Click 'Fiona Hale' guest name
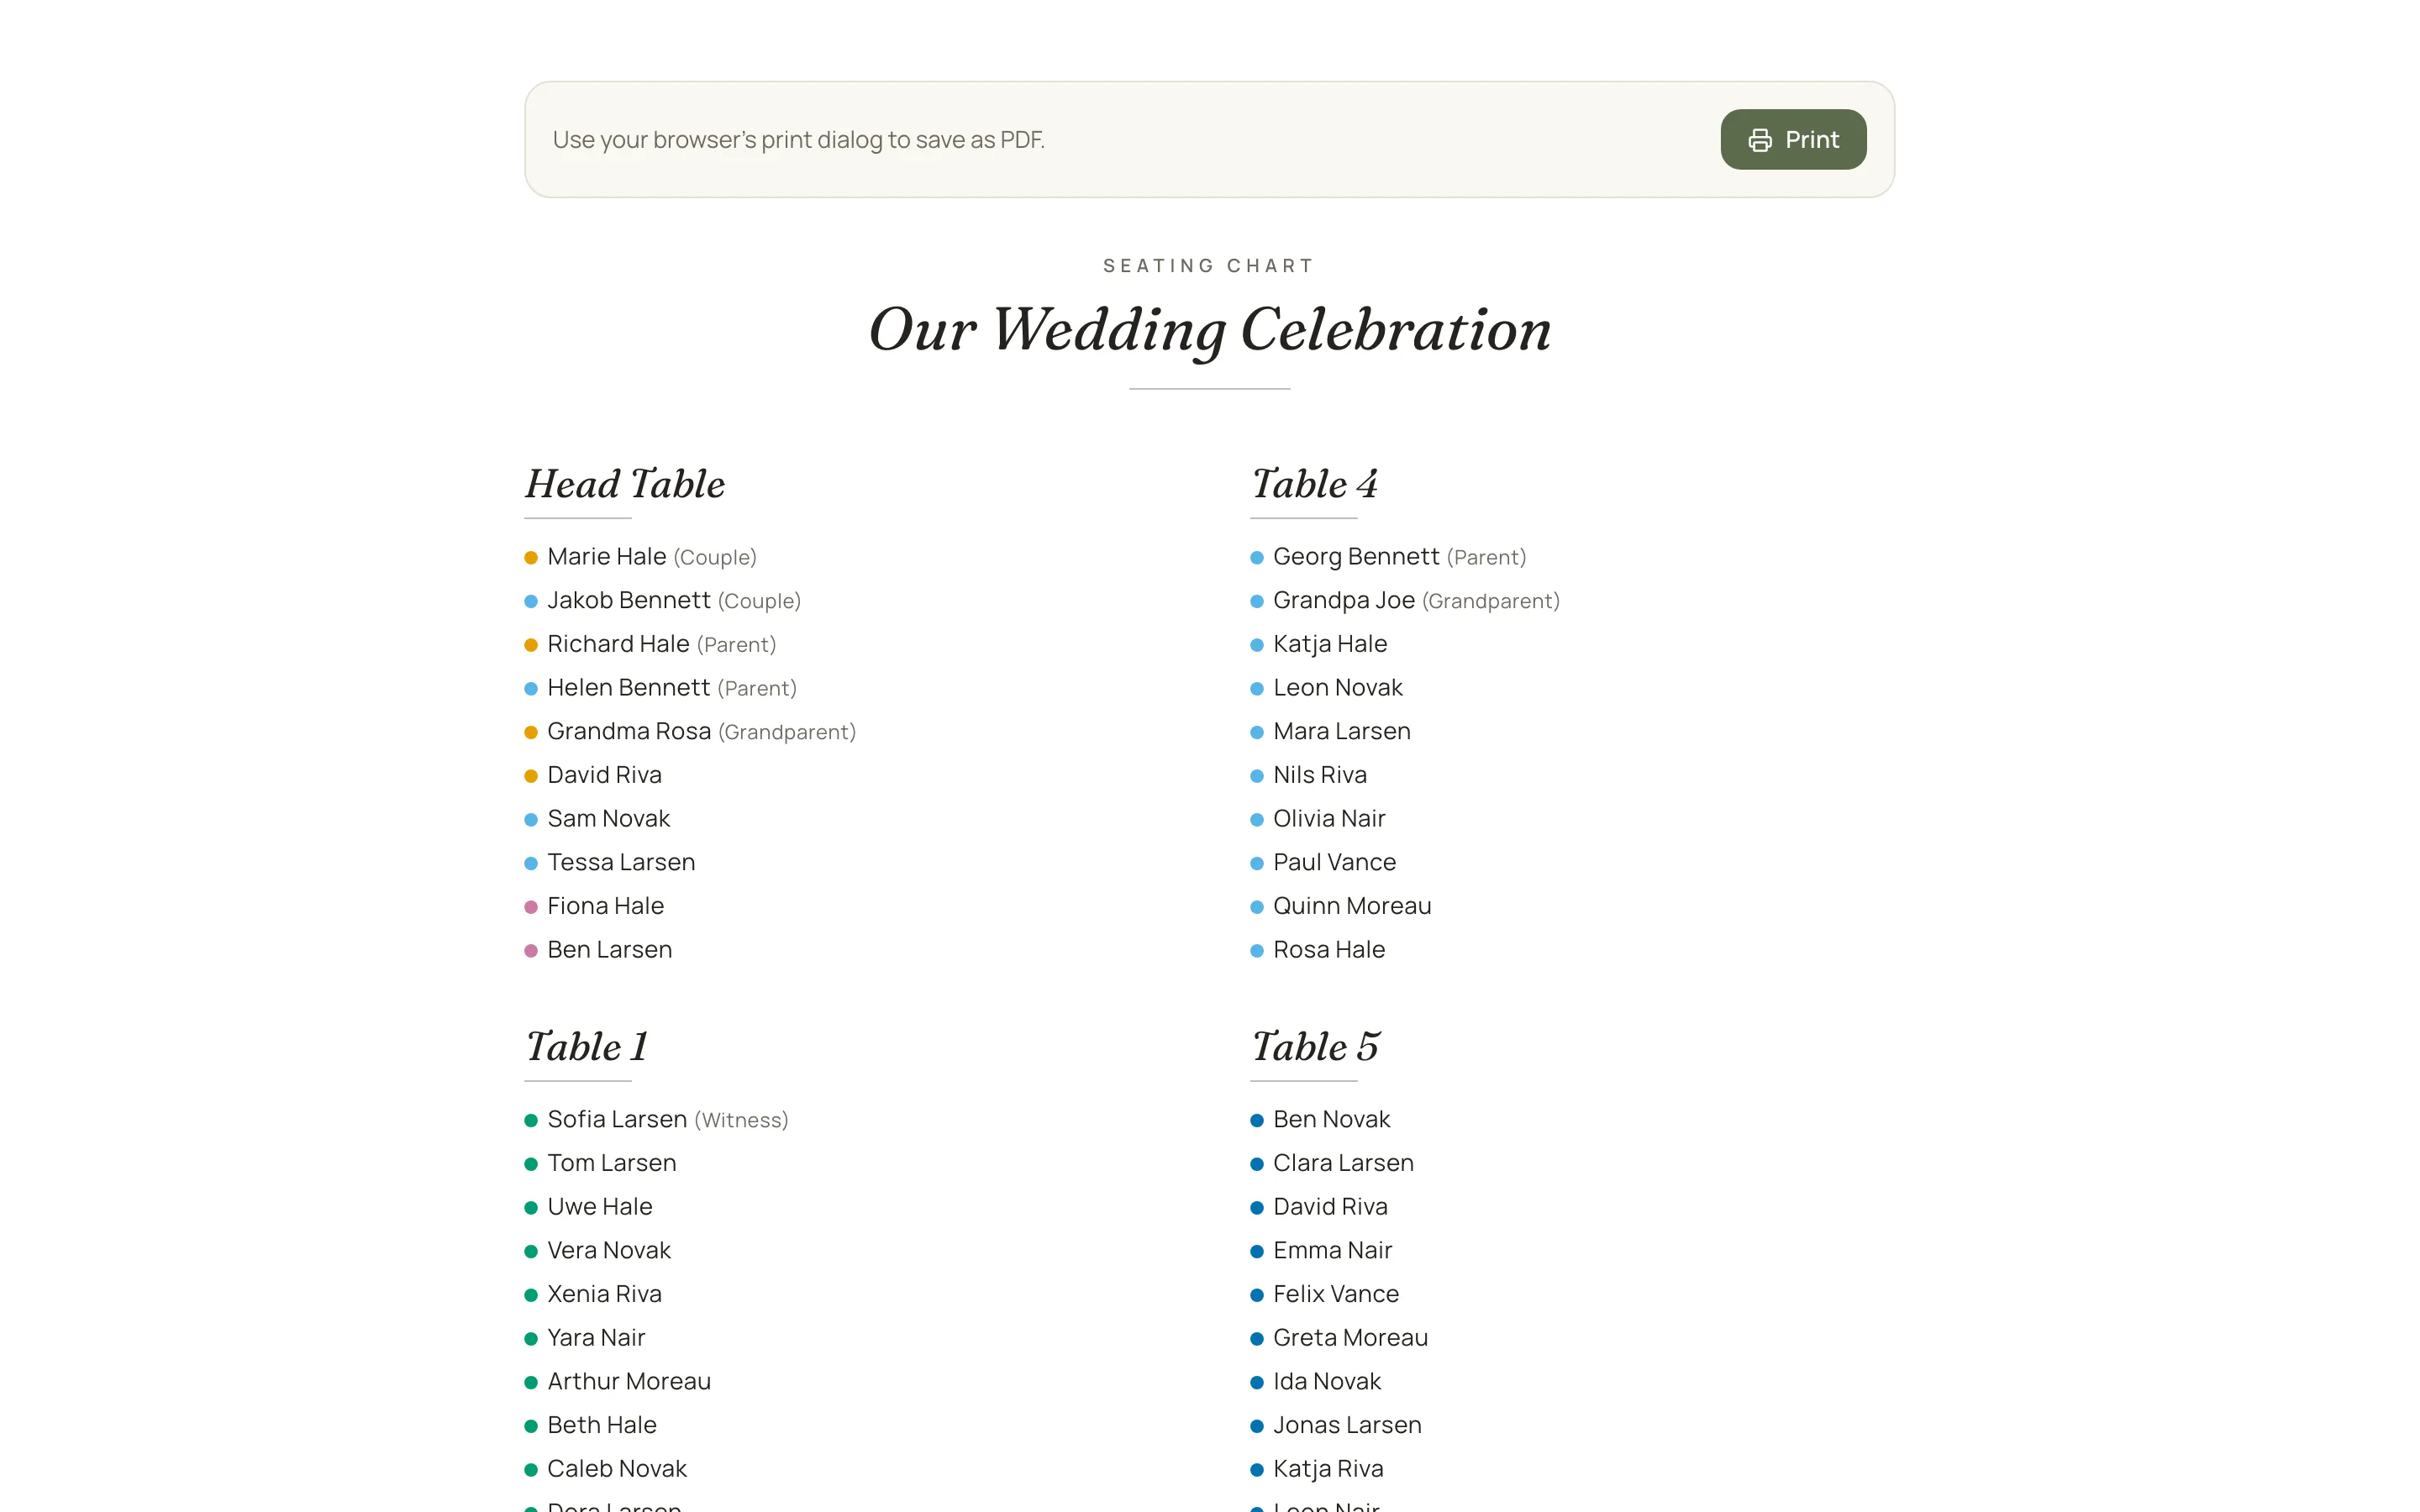 pyautogui.click(x=605, y=906)
